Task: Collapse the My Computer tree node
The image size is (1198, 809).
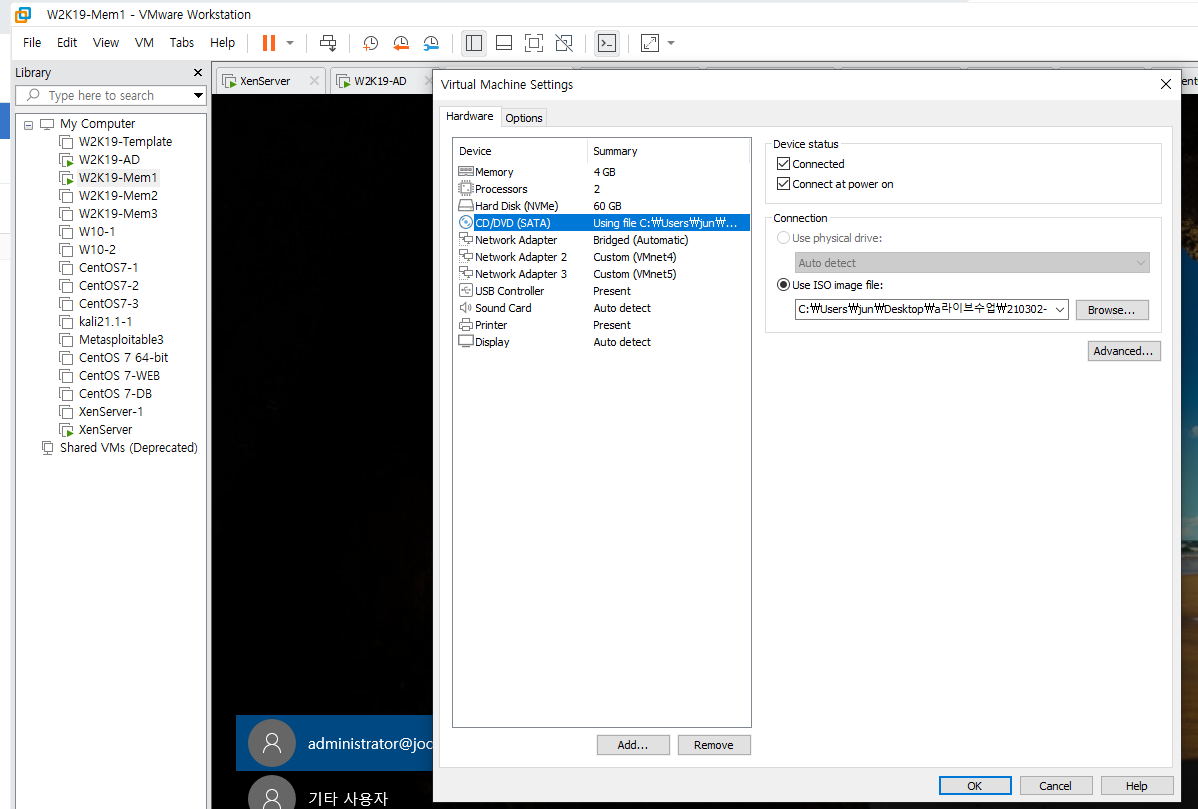Action: (28, 125)
